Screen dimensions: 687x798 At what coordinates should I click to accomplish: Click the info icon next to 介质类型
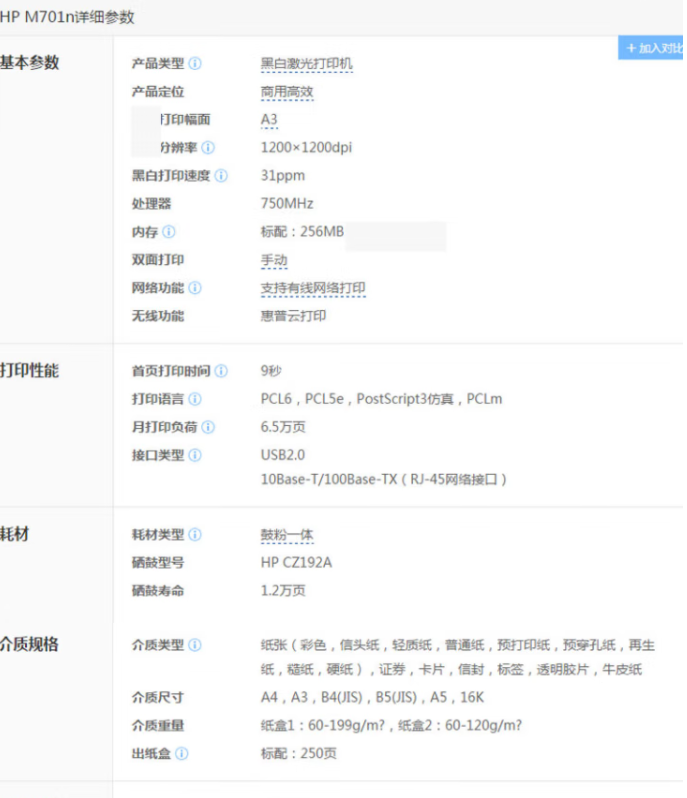point(195,645)
